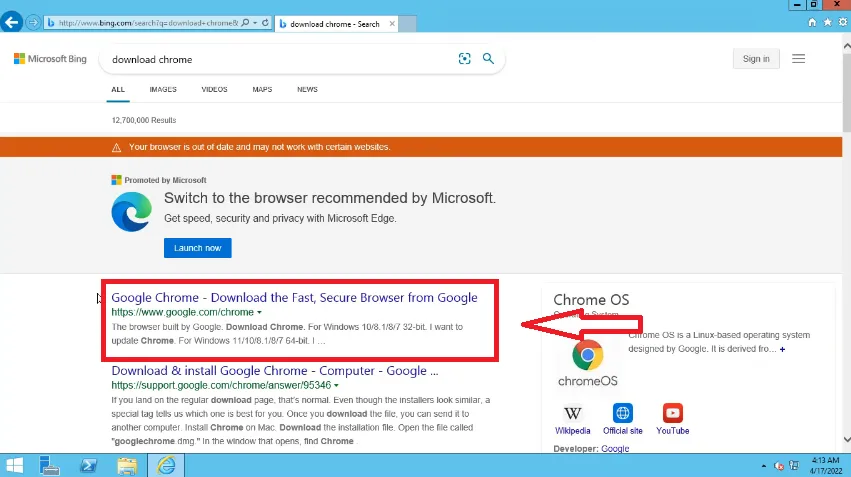Open the Bing hamburger menu
This screenshot has width=851, height=477.
pos(798,59)
